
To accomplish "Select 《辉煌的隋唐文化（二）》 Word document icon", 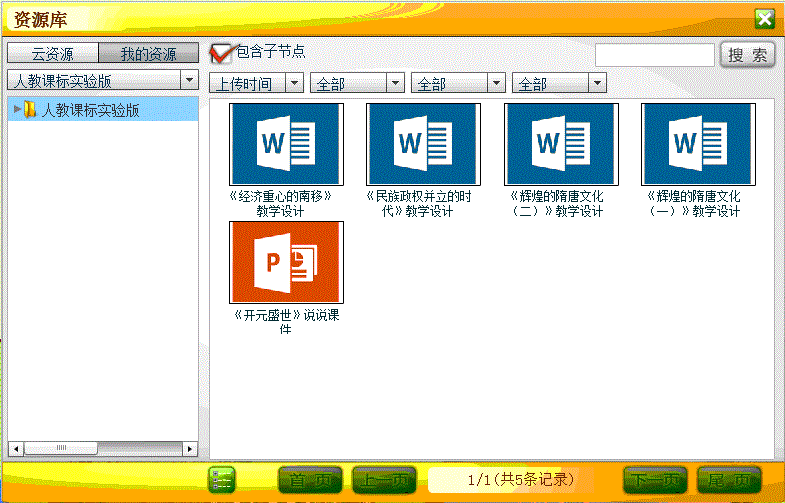I will click(x=560, y=144).
